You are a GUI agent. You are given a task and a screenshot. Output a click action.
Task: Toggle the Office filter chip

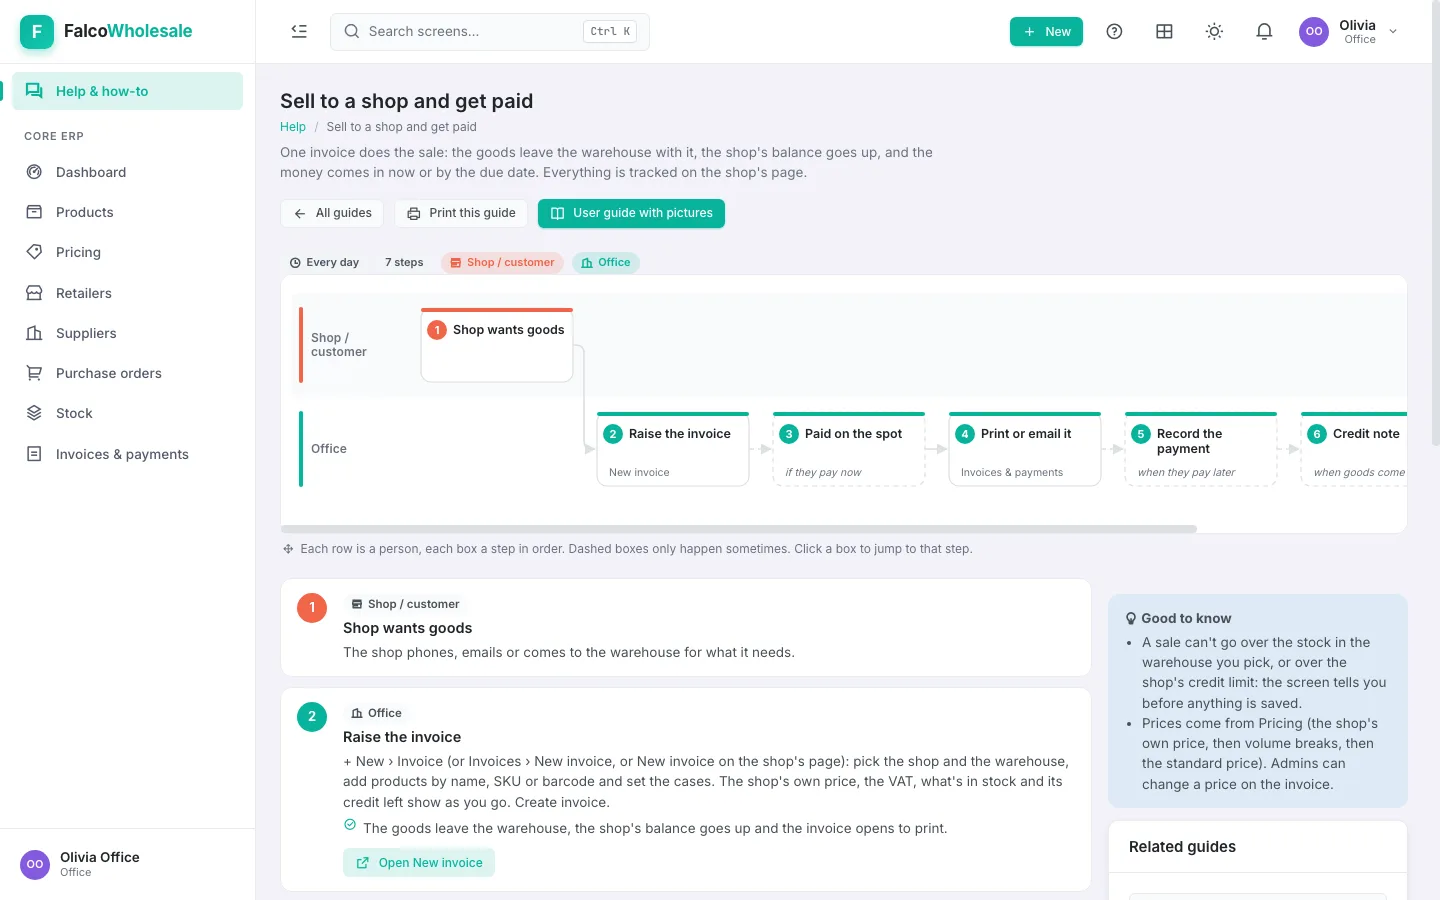pos(606,262)
